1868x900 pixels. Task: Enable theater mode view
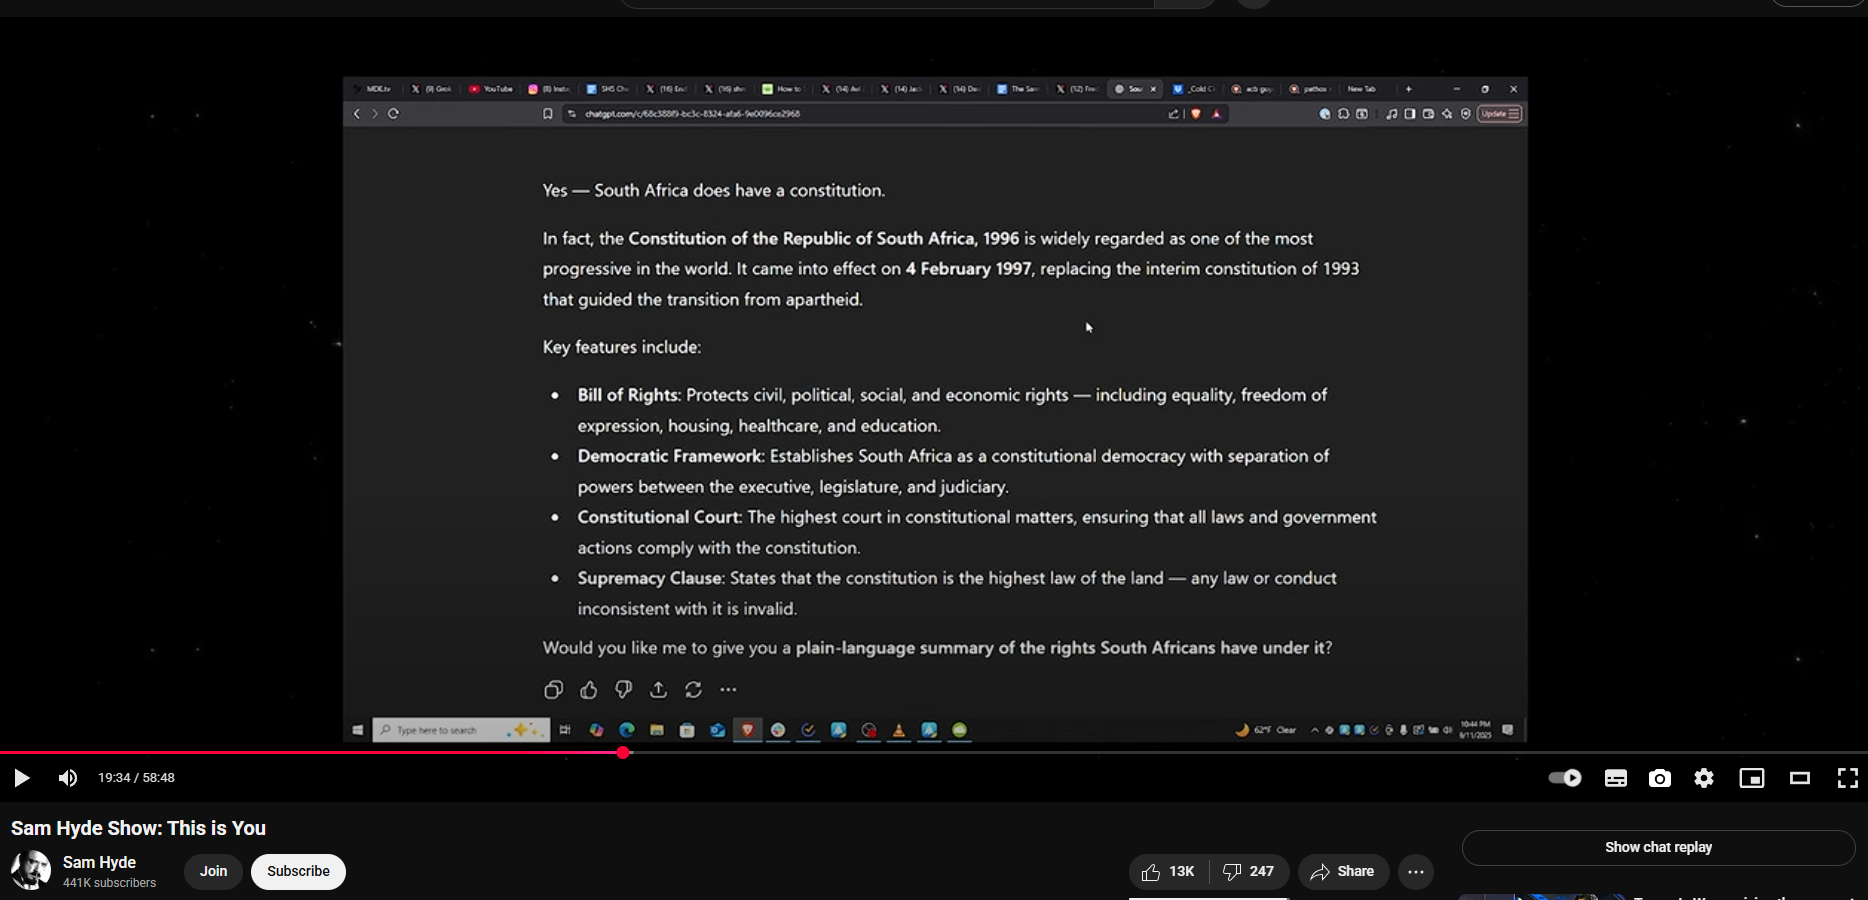click(x=1800, y=778)
